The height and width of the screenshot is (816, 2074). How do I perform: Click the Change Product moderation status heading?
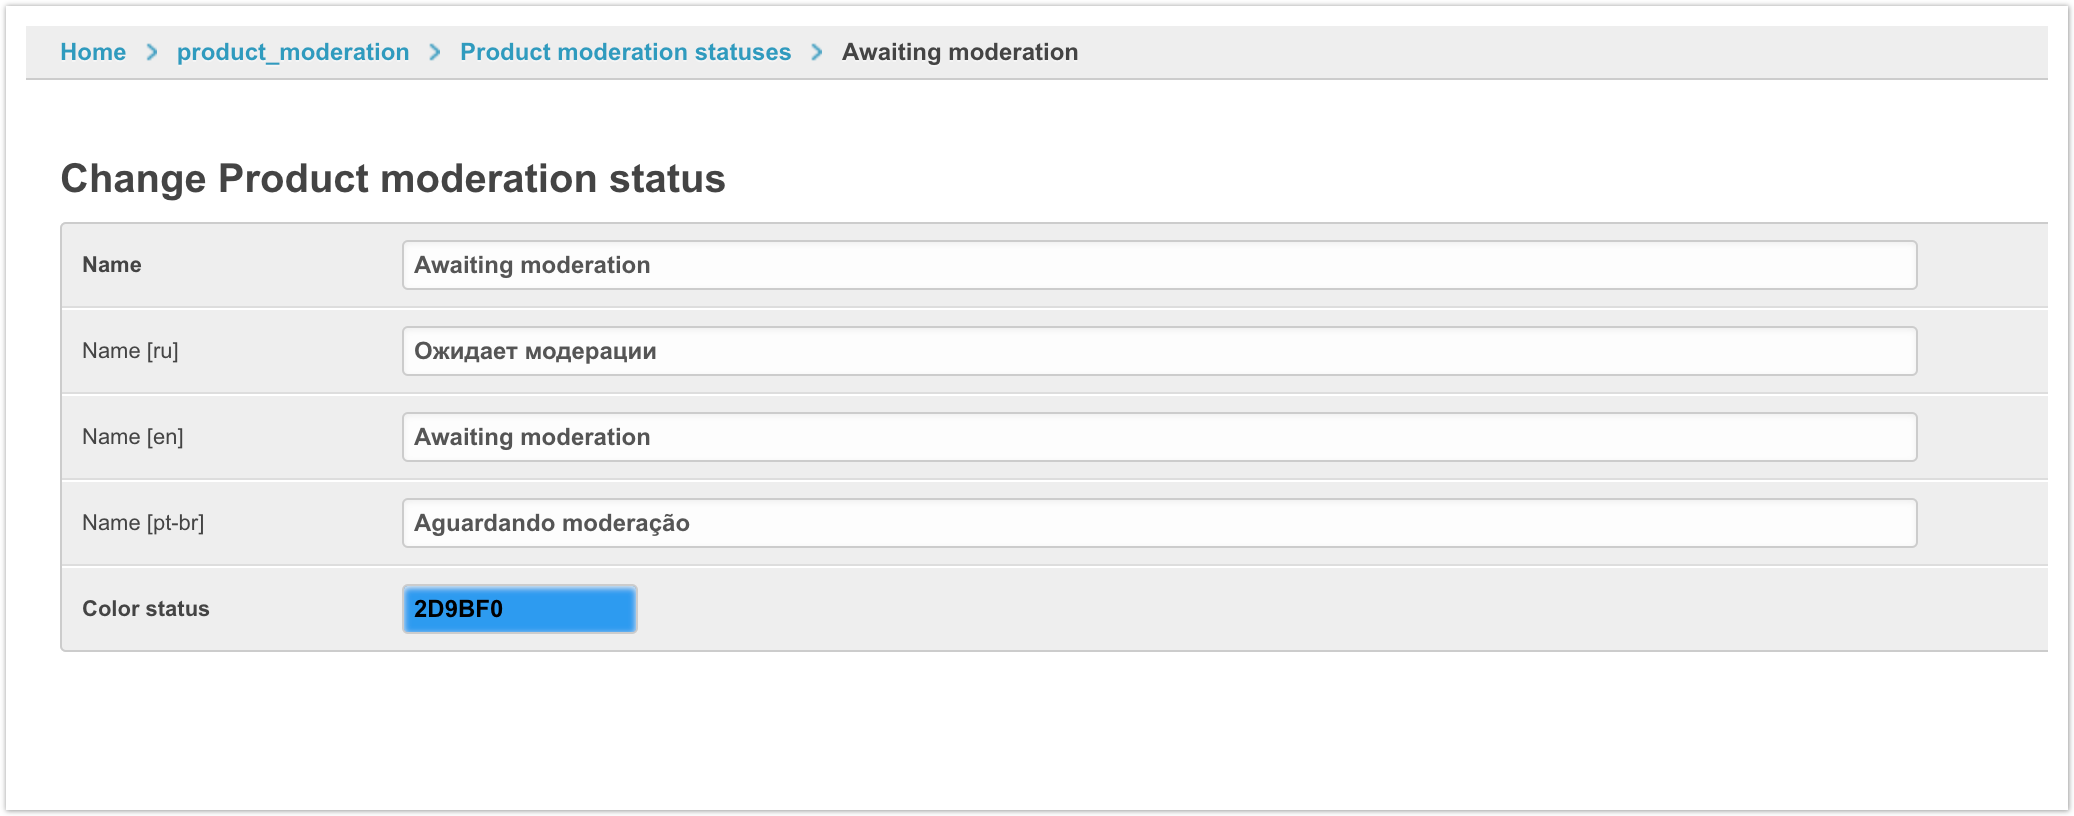(x=393, y=179)
